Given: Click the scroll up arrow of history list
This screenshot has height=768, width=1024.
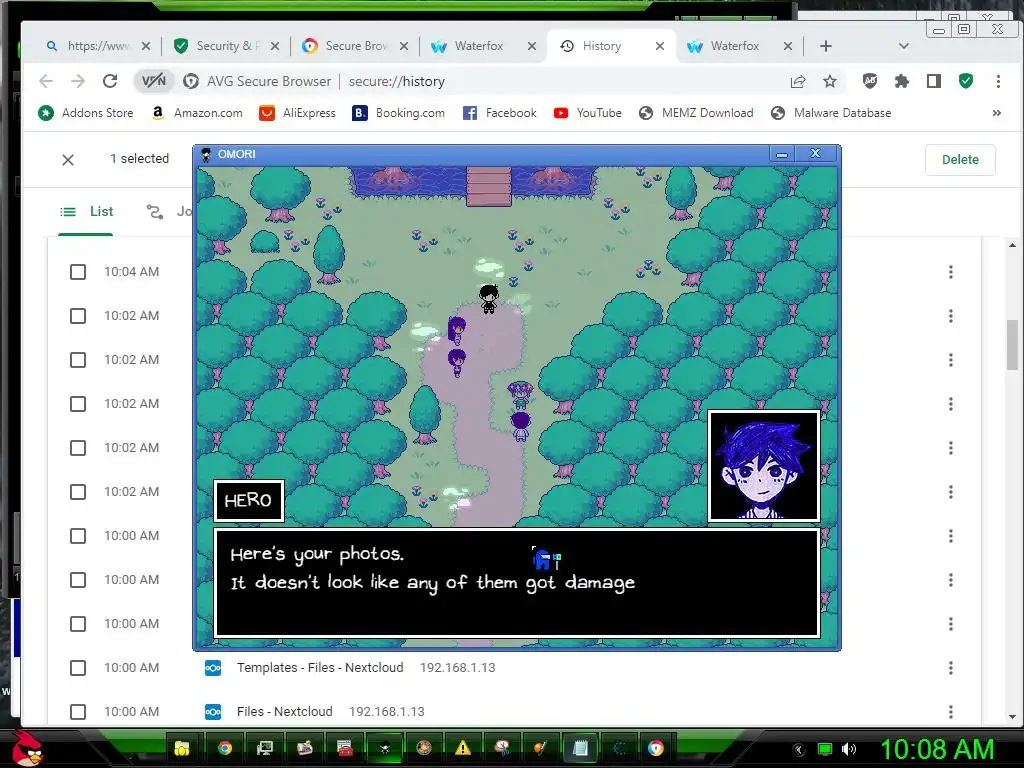Looking at the screenshot, I should coord(1012,246).
